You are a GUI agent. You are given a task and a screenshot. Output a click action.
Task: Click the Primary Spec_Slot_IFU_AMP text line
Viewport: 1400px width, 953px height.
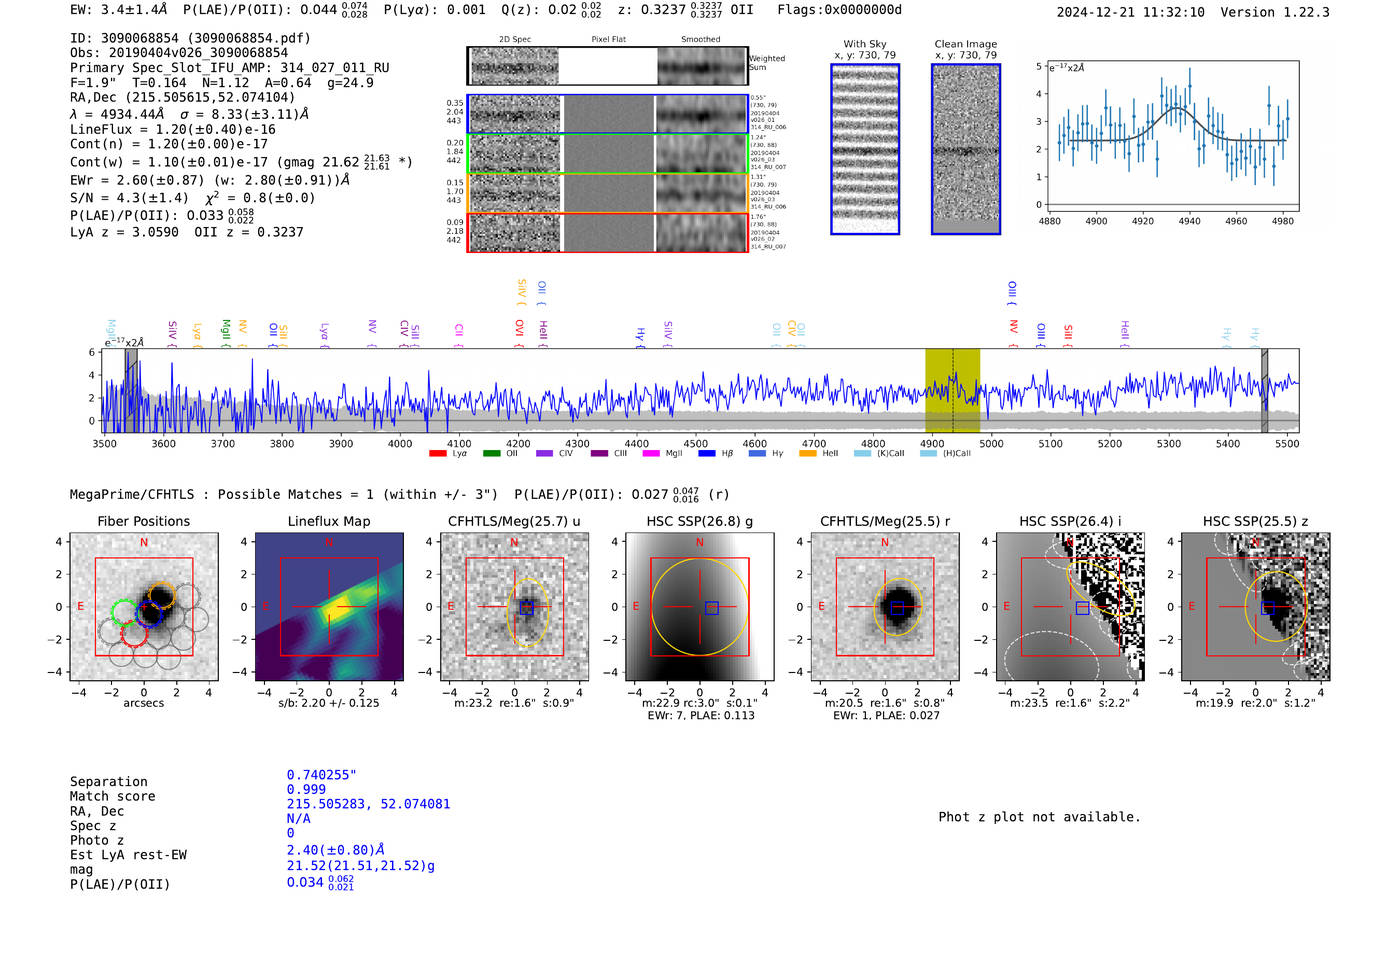click(x=230, y=68)
